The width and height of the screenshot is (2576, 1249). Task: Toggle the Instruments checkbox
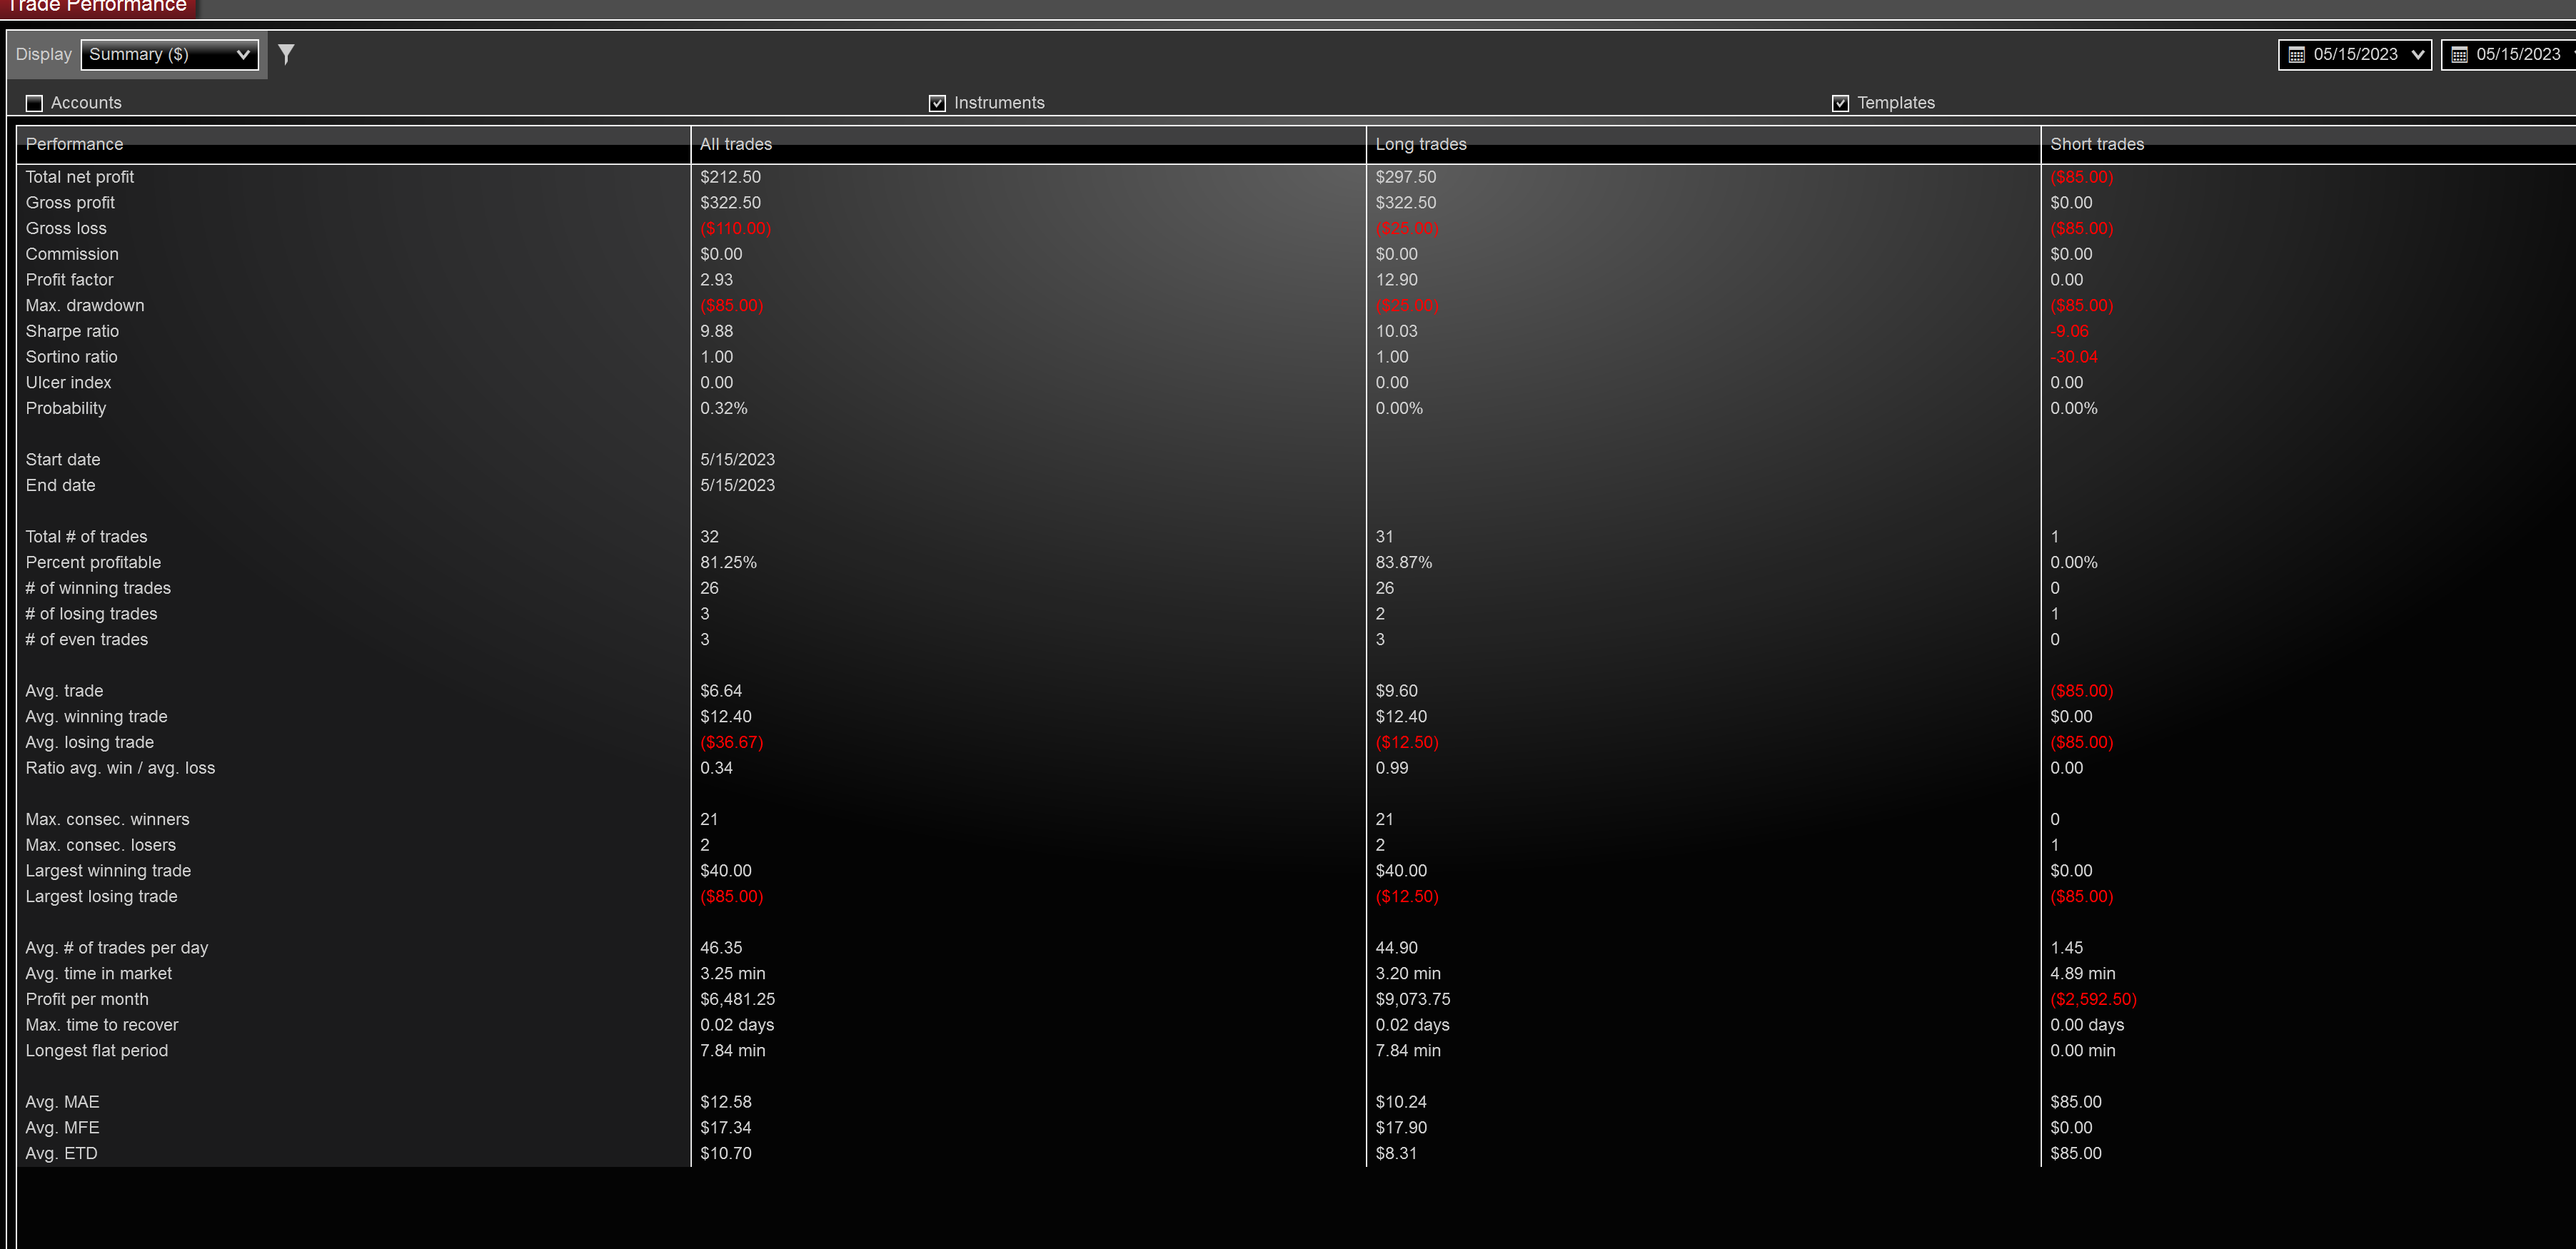[937, 103]
